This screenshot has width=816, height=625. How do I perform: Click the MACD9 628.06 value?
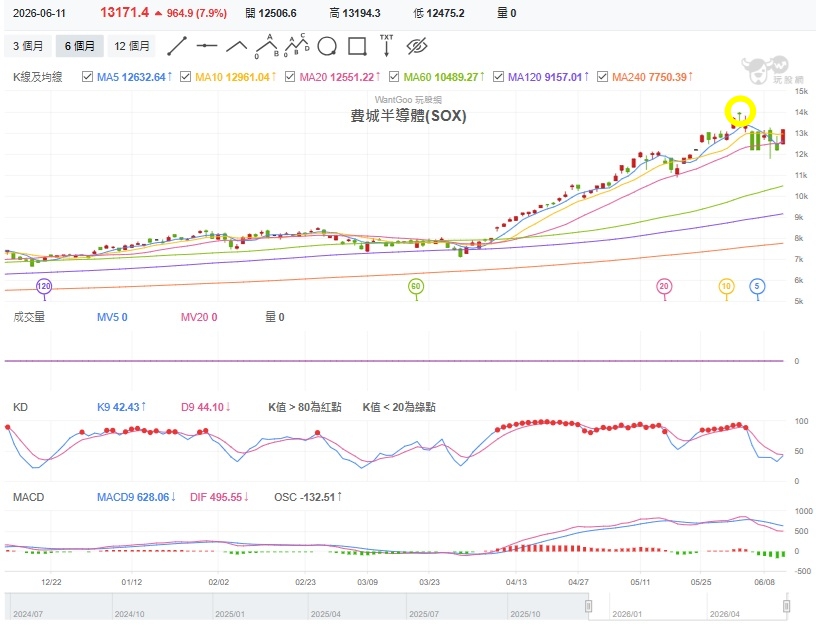click(x=136, y=497)
